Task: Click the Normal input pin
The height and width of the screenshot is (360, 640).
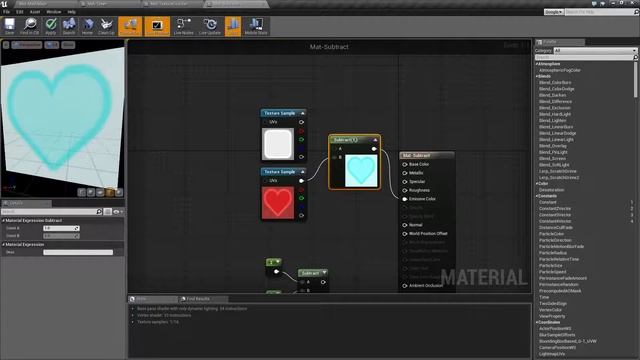Action: [x=404, y=225]
